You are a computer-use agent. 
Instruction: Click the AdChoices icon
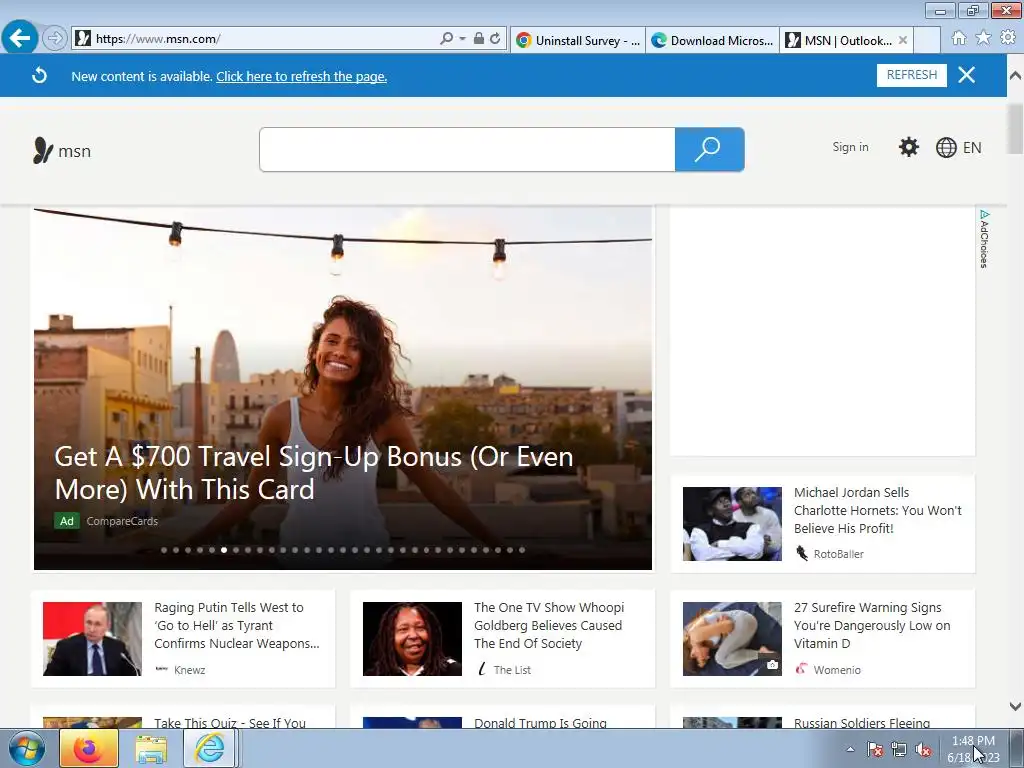click(984, 239)
